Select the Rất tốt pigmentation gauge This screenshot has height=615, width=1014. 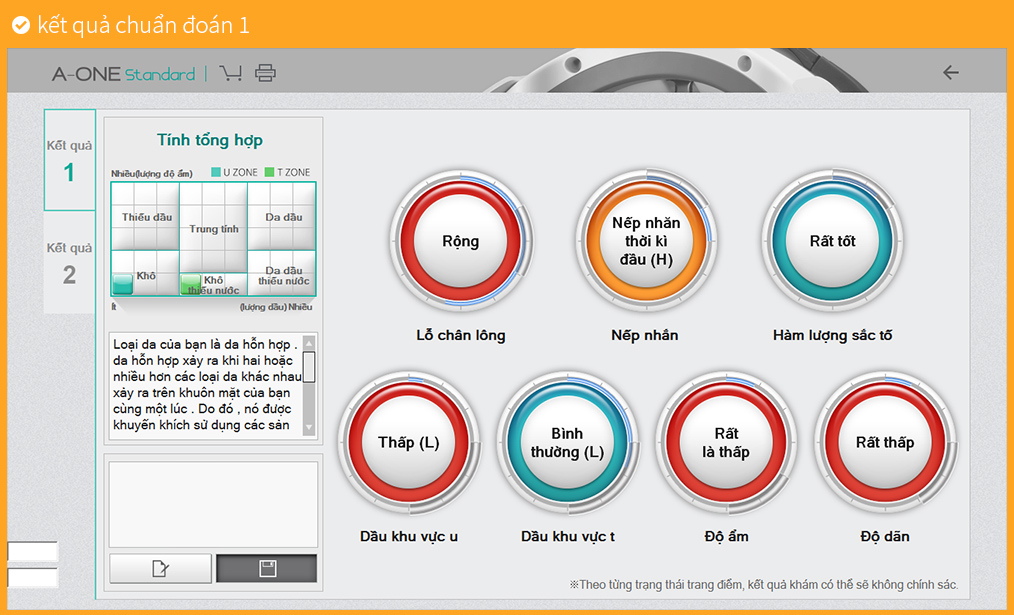pos(833,241)
